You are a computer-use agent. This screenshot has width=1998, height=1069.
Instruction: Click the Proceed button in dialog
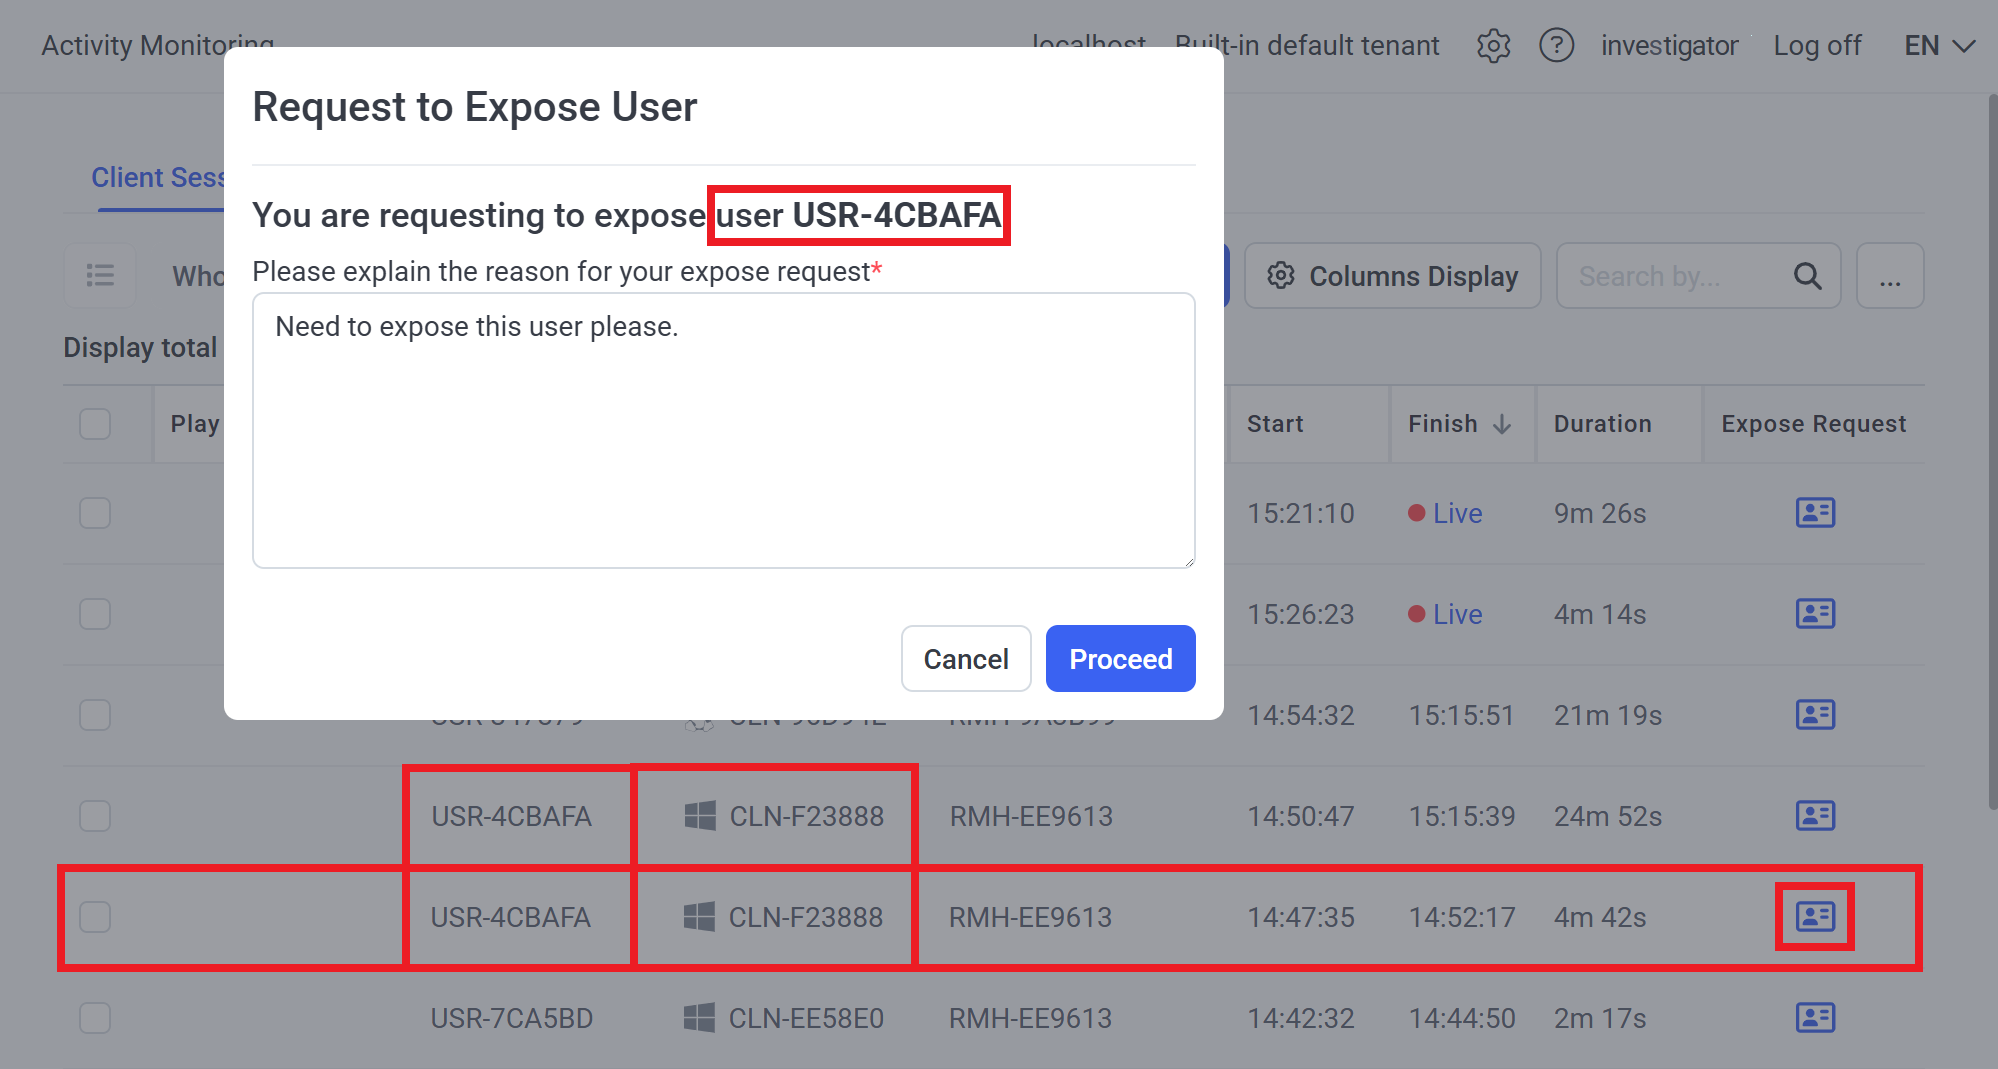click(1120, 659)
